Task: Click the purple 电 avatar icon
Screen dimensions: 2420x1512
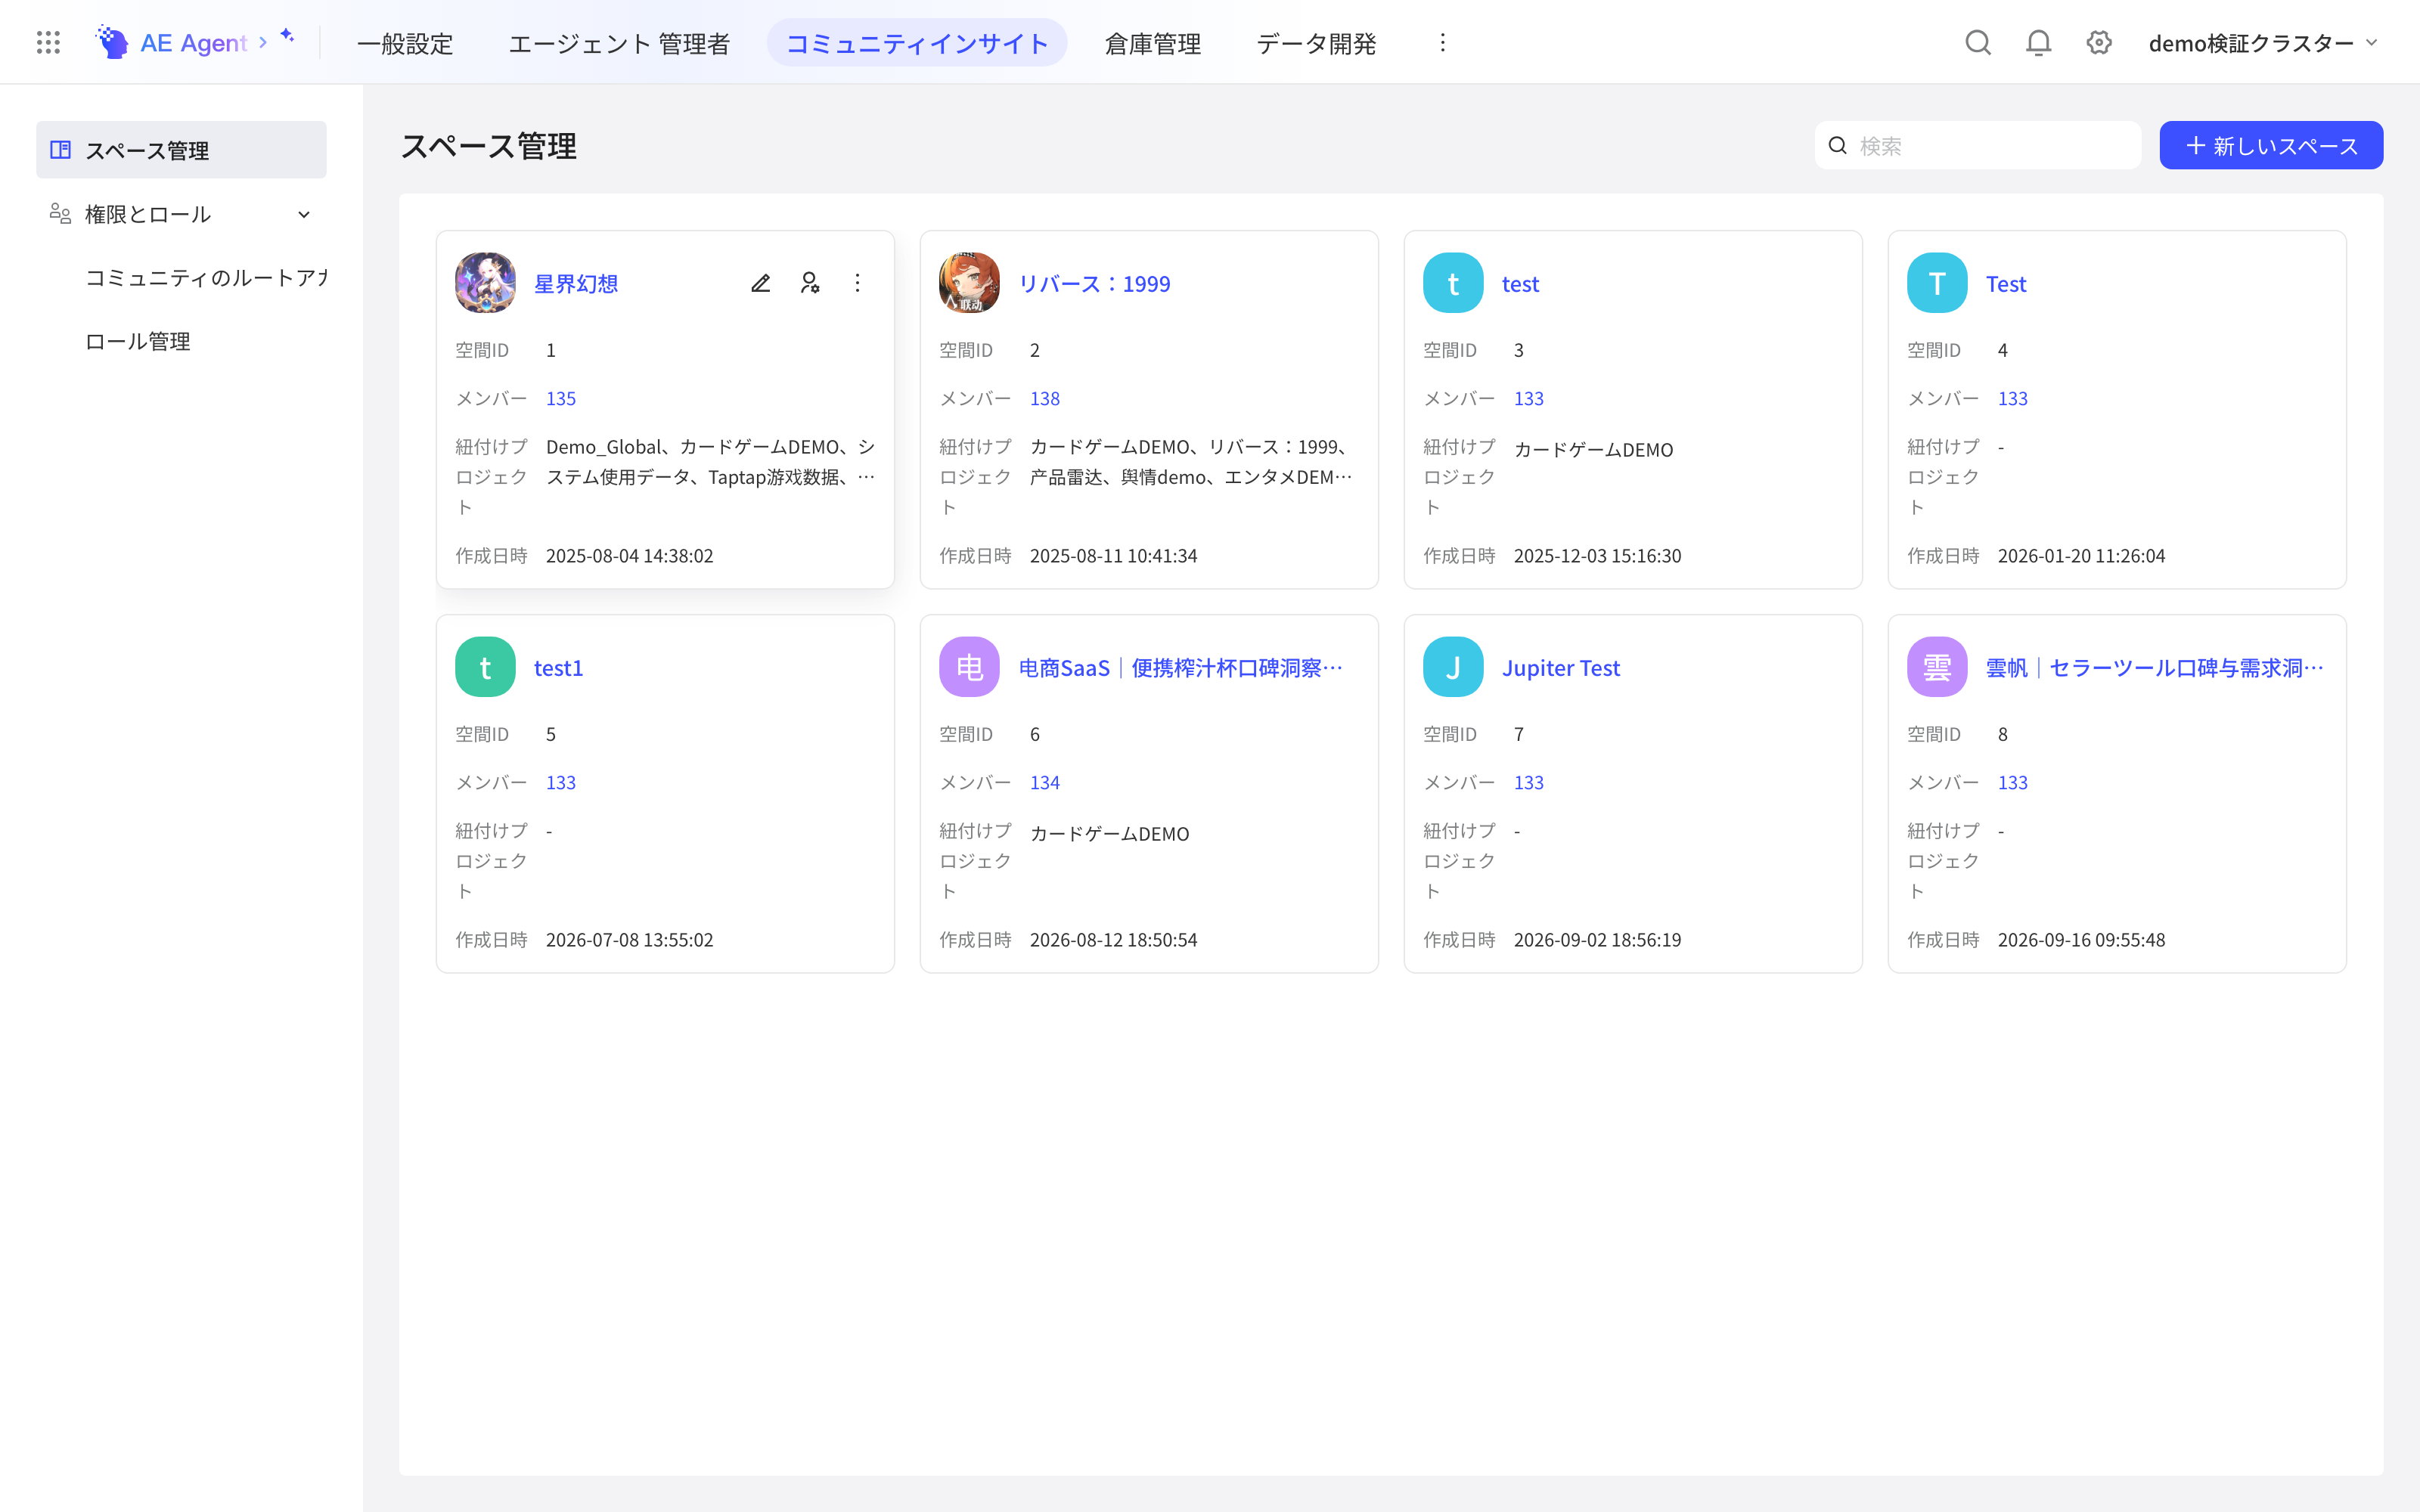Action: pyautogui.click(x=969, y=667)
